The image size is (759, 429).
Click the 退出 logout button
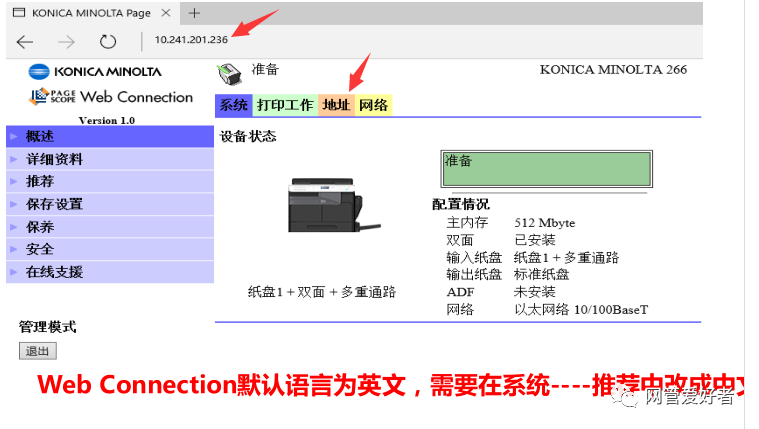point(38,351)
